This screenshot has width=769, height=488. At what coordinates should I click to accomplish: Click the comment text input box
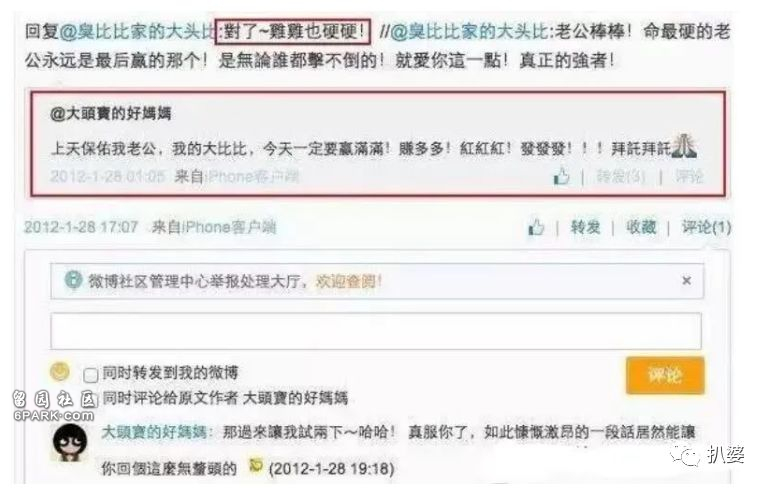(376, 331)
